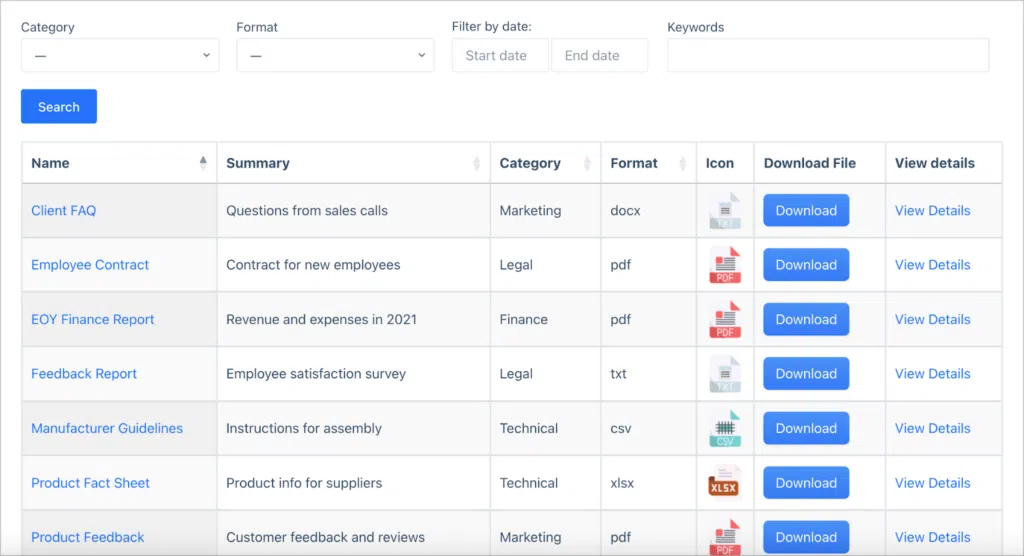The image size is (1024, 556).
Task: Download the Employee Contract file
Action: coord(806,265)
